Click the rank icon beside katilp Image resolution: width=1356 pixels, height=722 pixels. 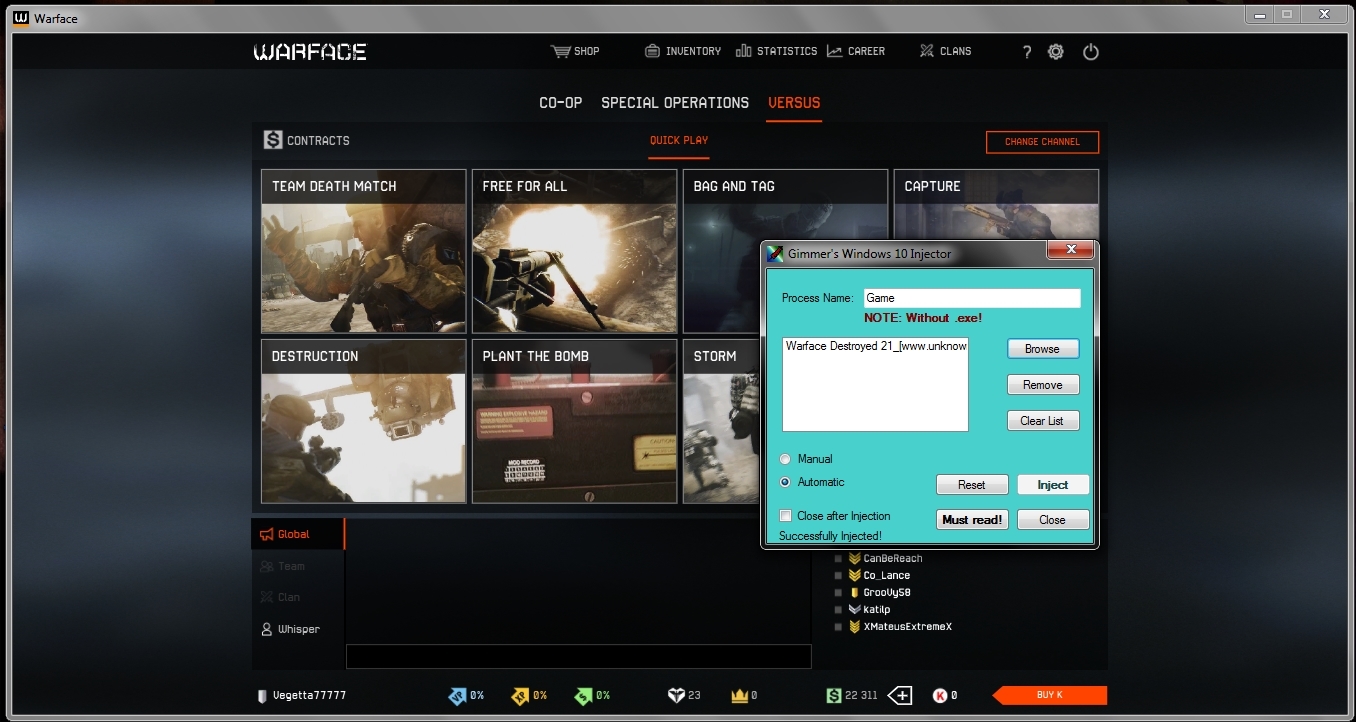(x=854, y=609)
